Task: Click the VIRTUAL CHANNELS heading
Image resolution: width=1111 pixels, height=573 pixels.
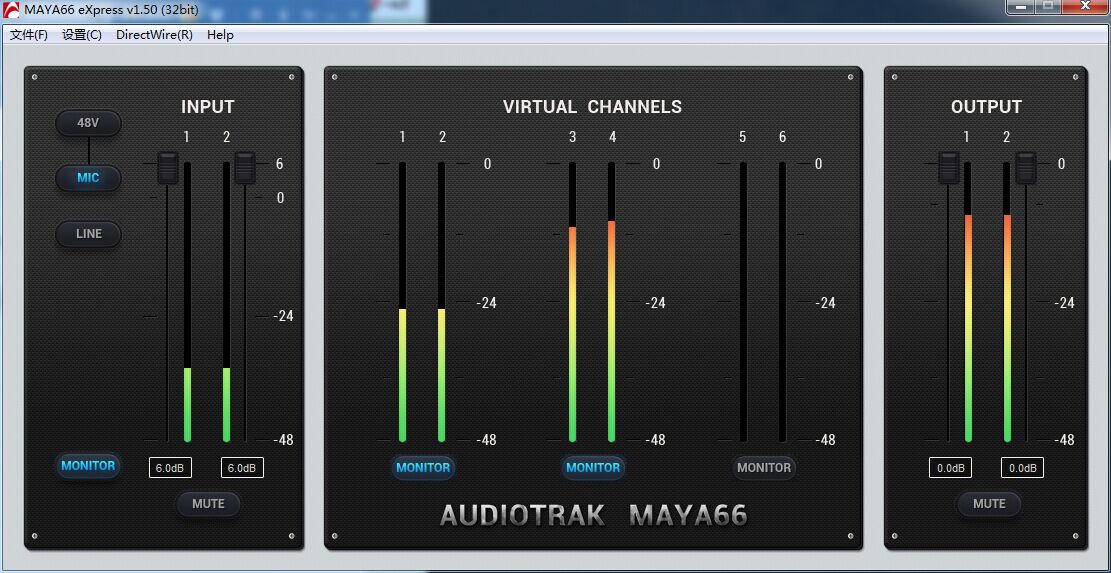Action: tap(592, 107)
